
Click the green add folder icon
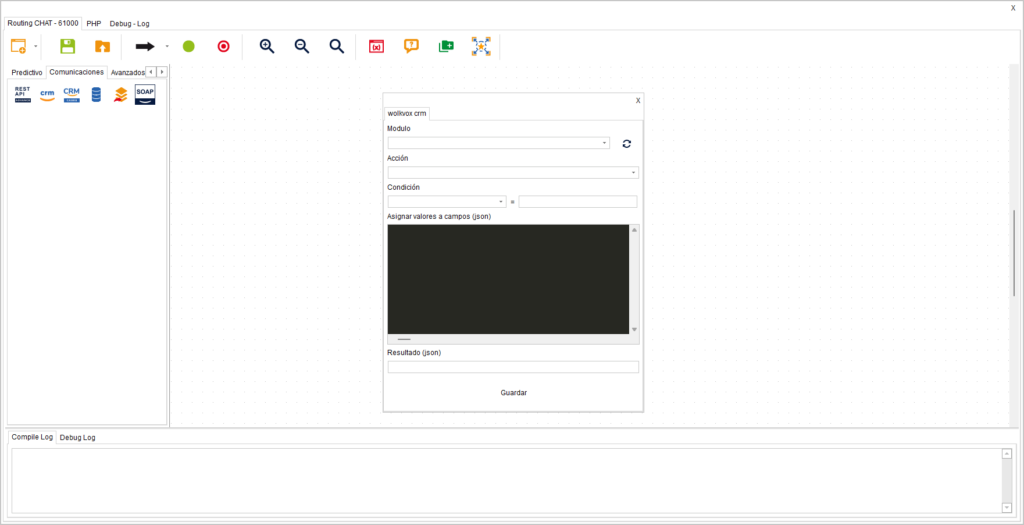pos(446,46)
